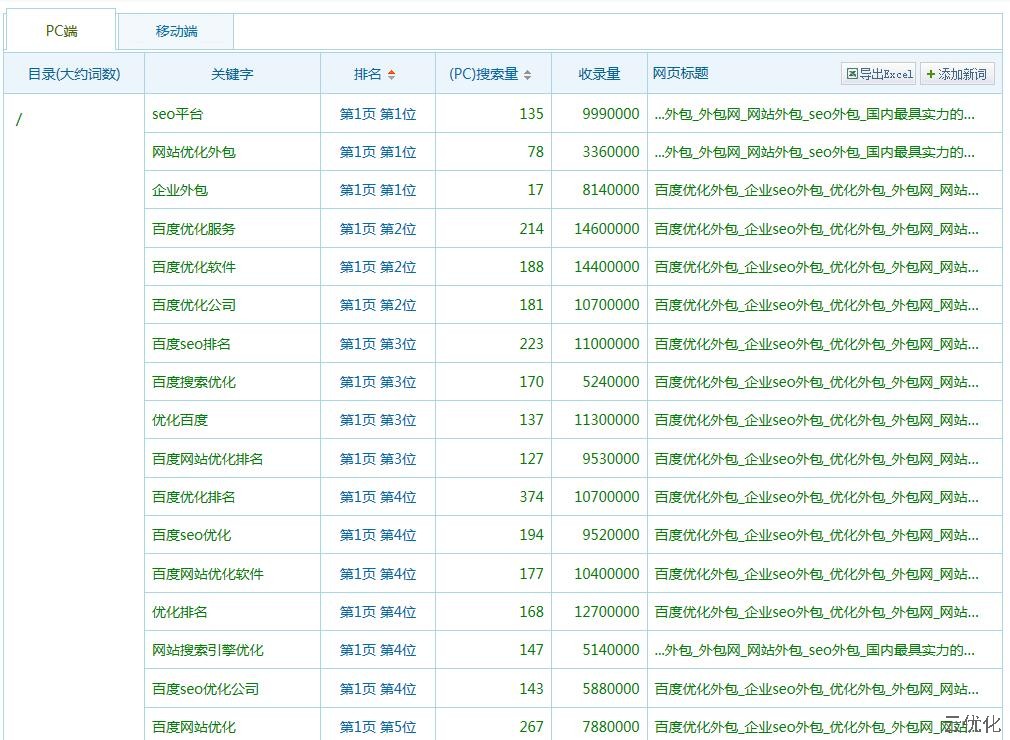Click the 网页标题 column header
Image resolution: width=1010 pixels, height=740 pixels.
click(x=681, y=73)
